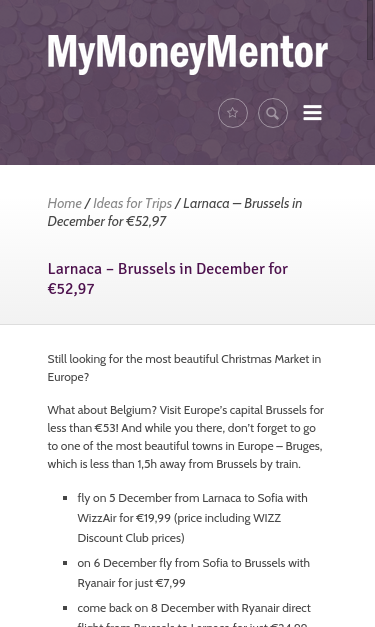Image resolution: width=375 pixels, height=627 pixels.
Task: Click the star favorites icon in header
Action: pos(233,113)
